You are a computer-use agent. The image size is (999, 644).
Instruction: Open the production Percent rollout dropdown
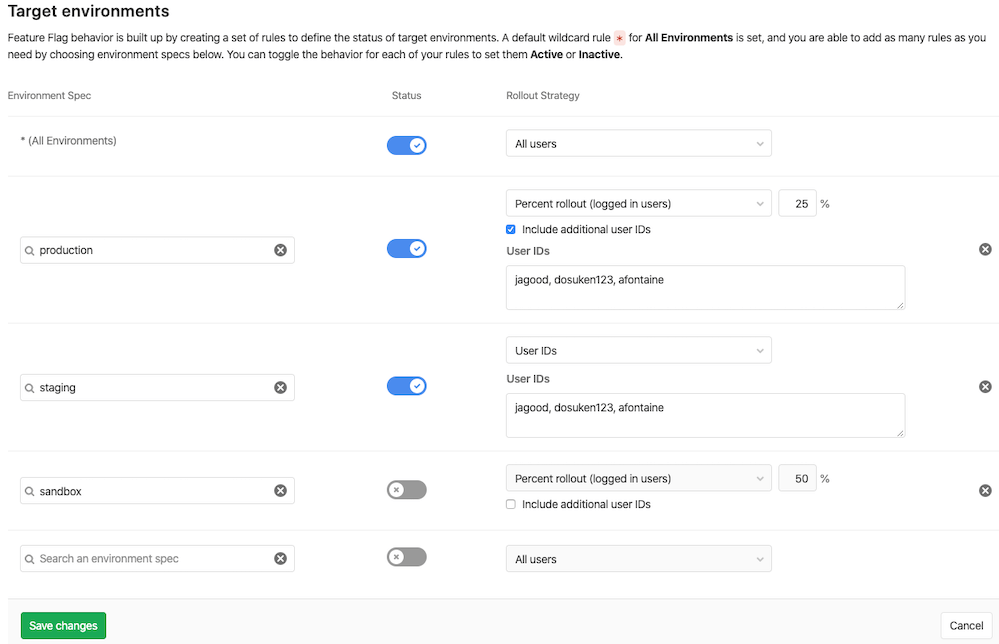639,203
